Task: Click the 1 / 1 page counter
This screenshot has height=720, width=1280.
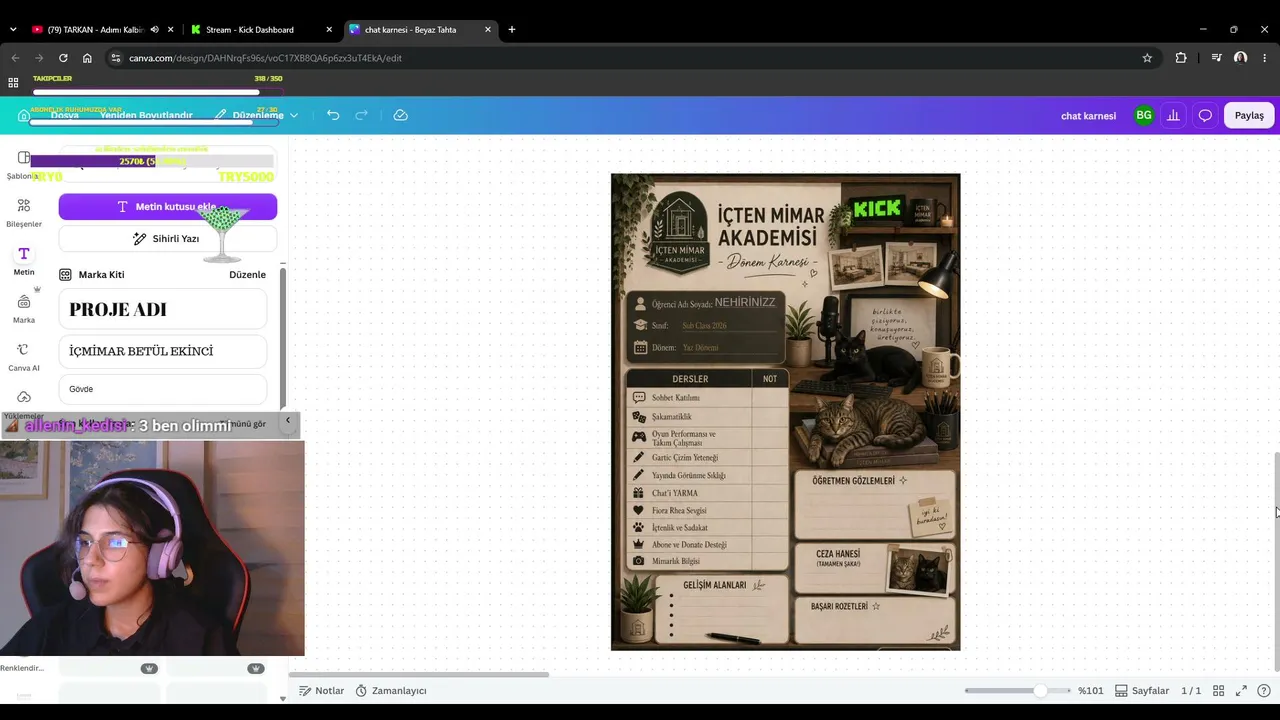Action: coord(1191,691)
